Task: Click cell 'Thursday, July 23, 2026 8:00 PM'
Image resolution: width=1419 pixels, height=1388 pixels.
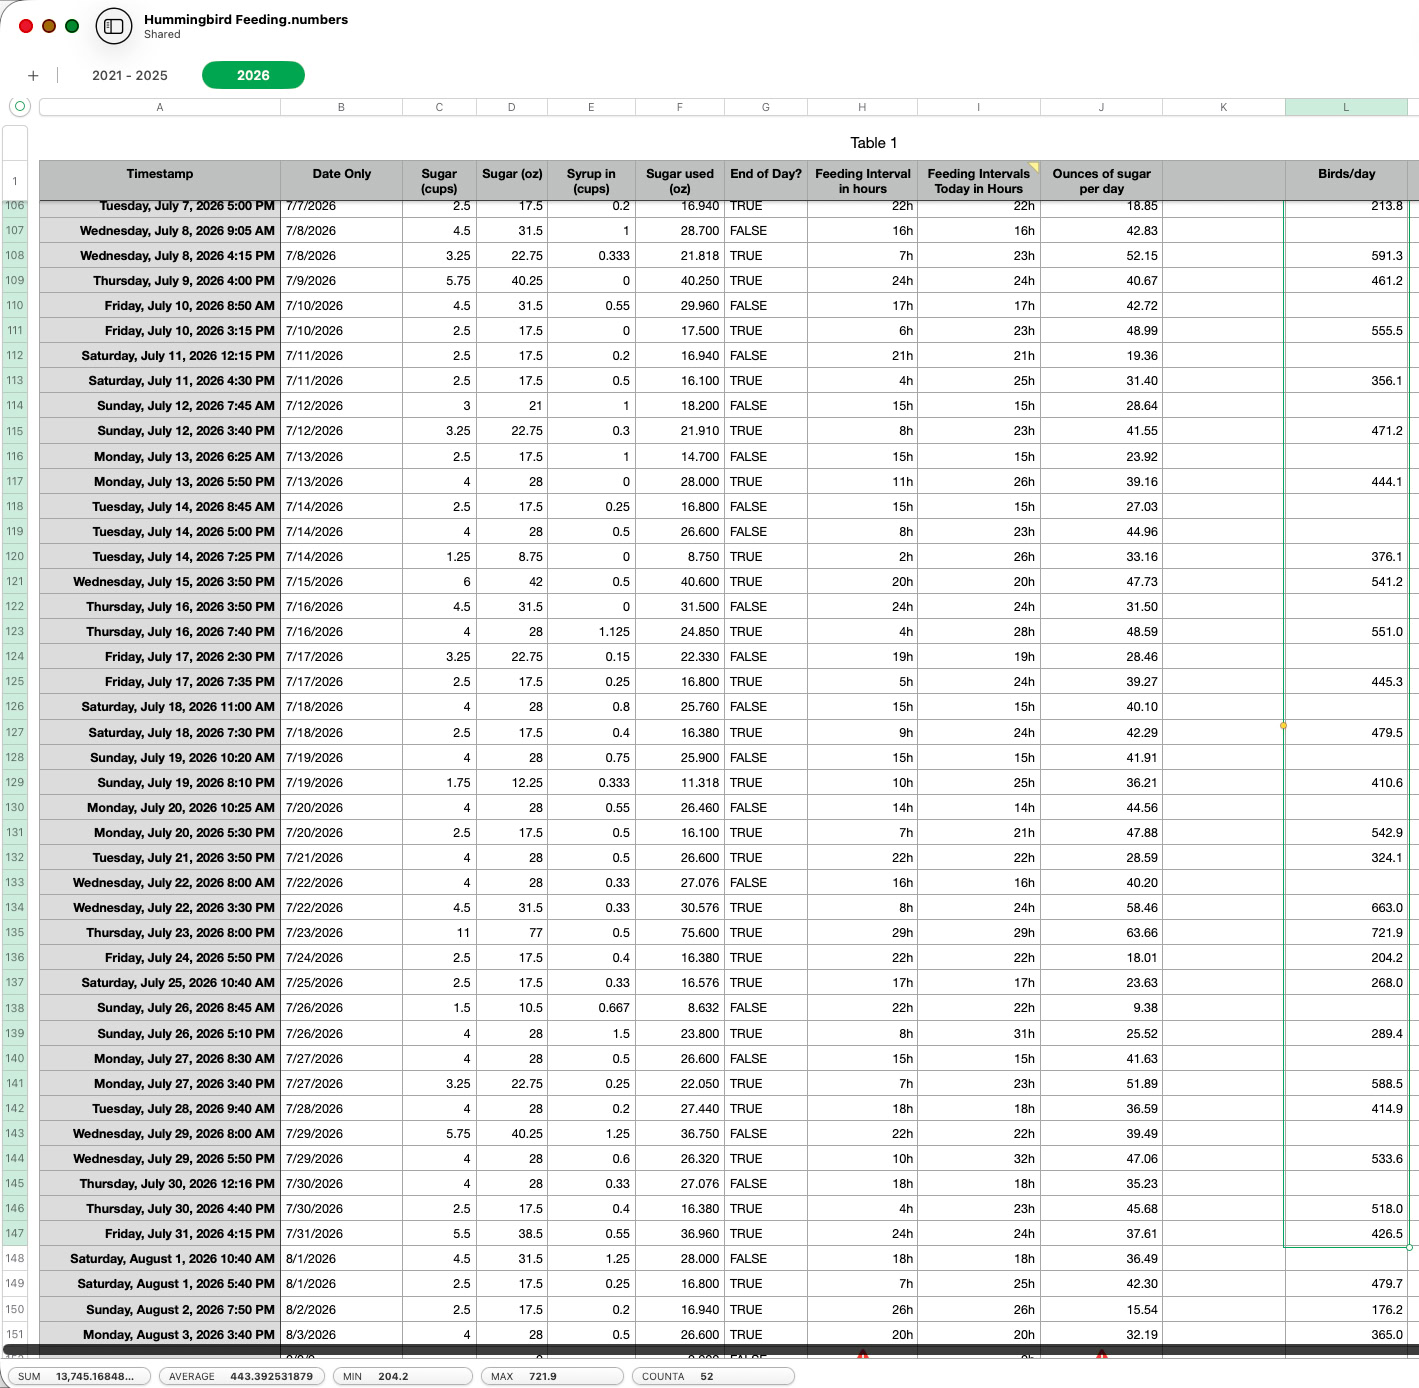Action: [x=160, y=932]
